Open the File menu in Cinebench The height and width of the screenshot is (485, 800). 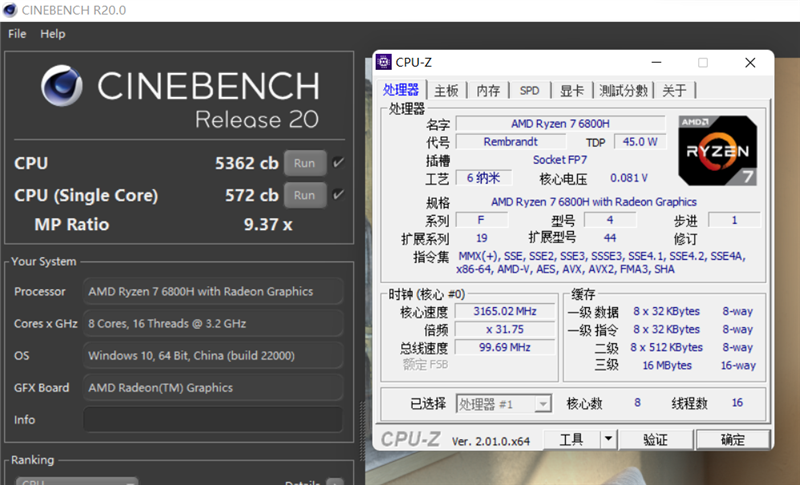coord(17,34)
